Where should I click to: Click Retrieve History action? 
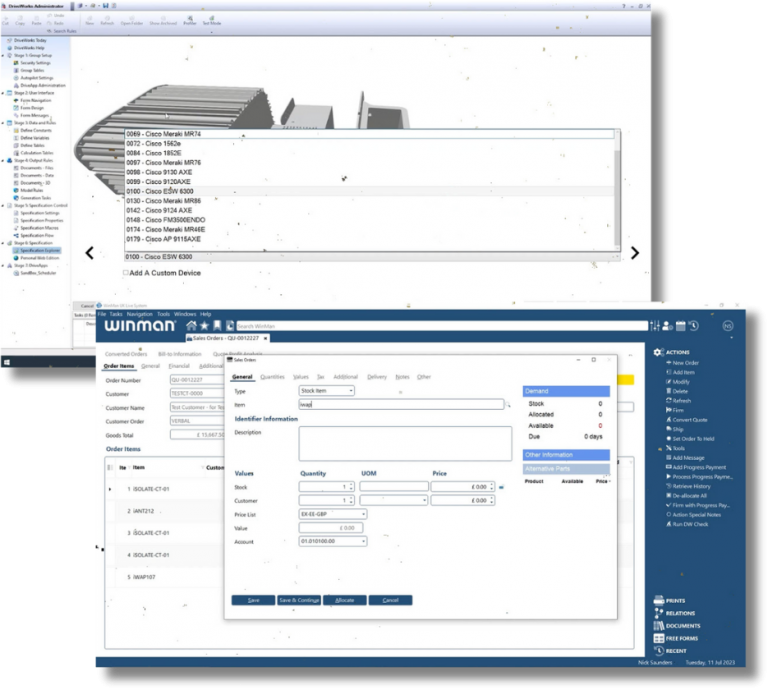pos(688,486)
